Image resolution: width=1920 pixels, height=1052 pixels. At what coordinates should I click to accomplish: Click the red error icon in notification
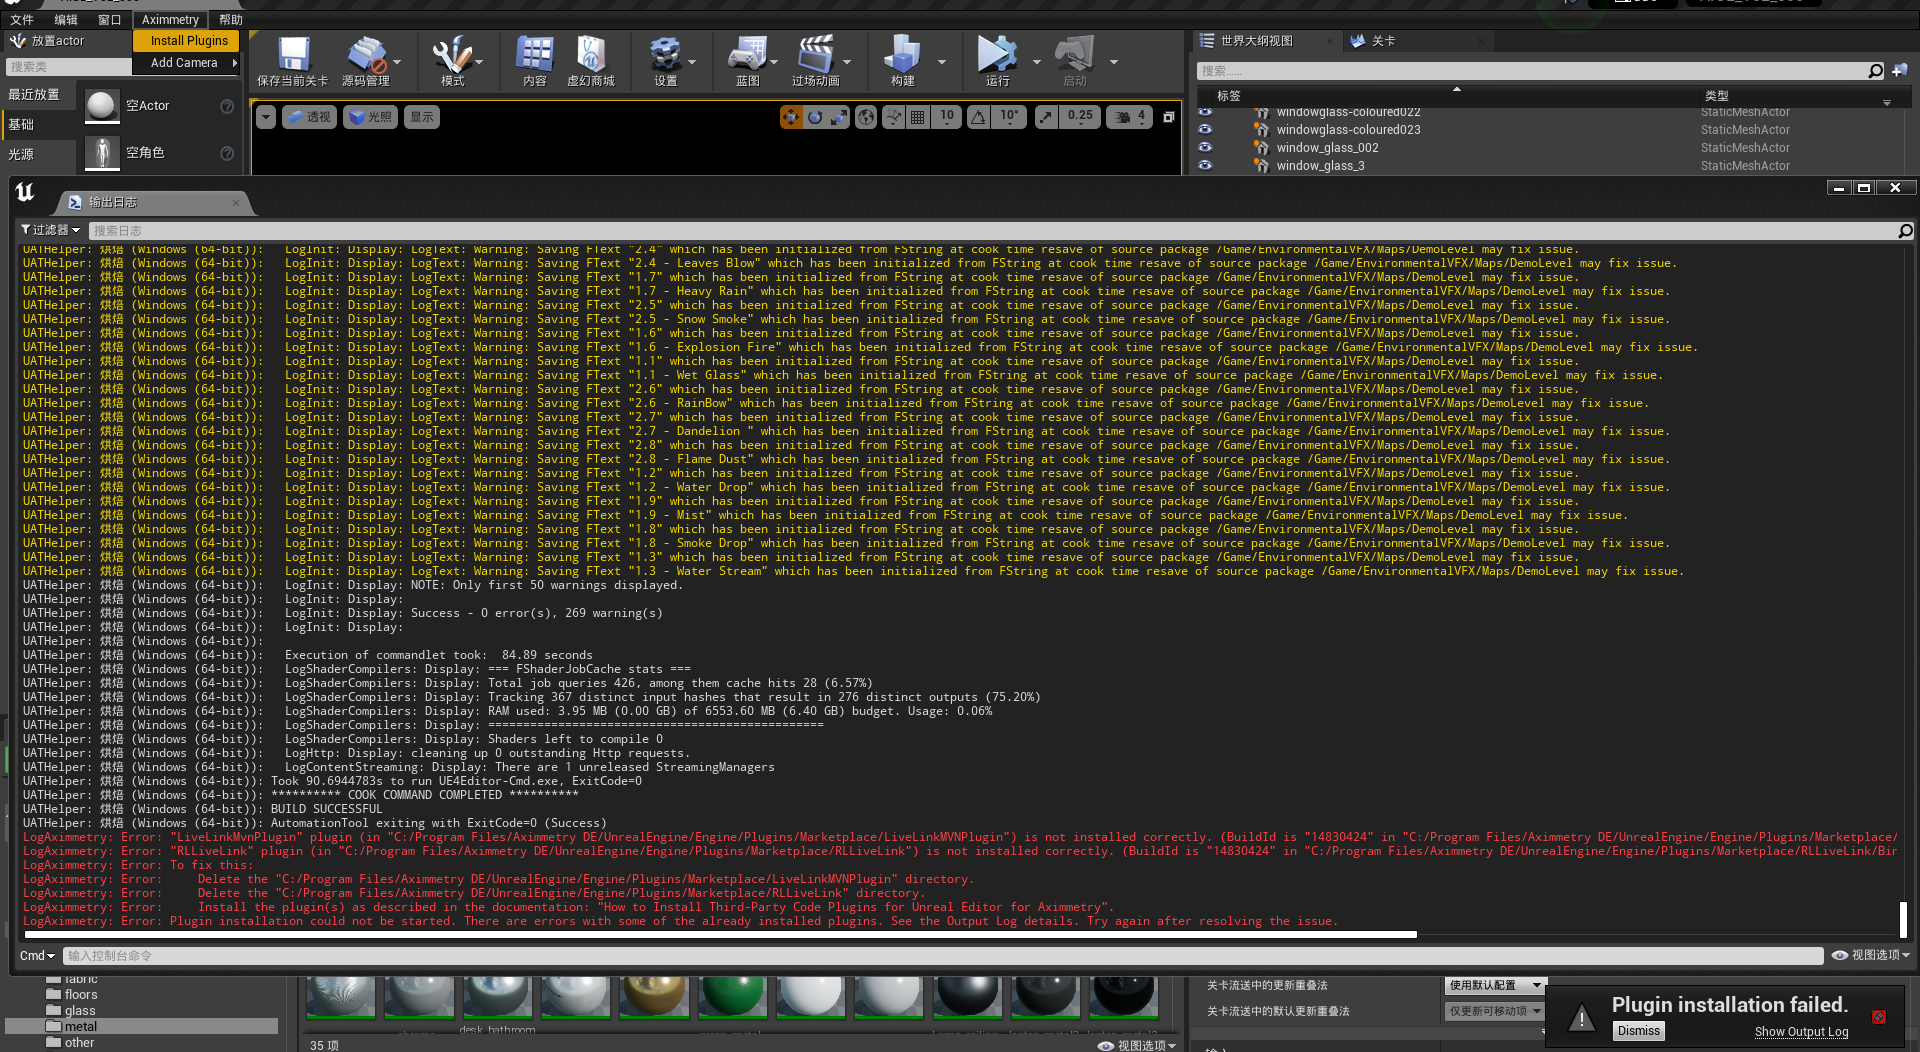point(1879,1017)
